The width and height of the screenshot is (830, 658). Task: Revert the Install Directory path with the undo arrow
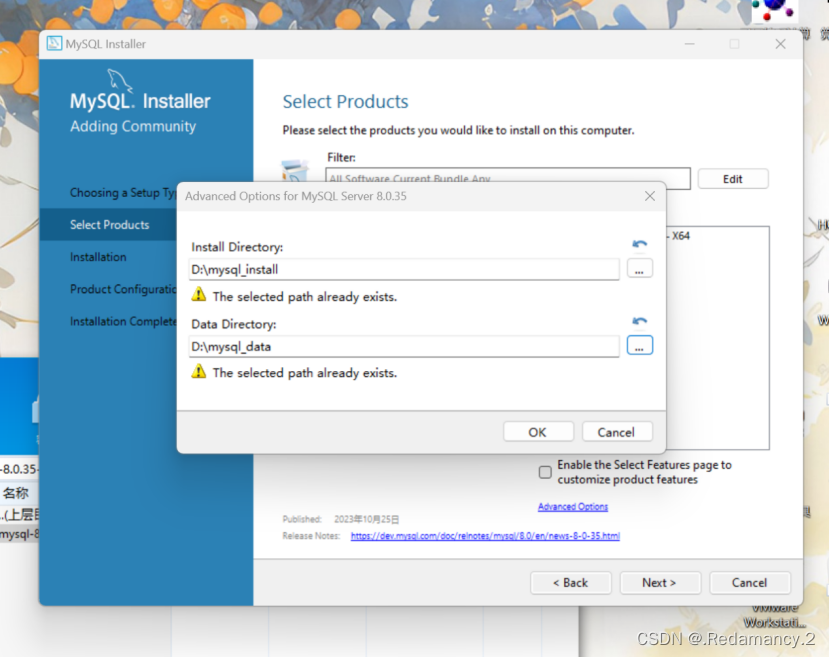coord(639,244)
